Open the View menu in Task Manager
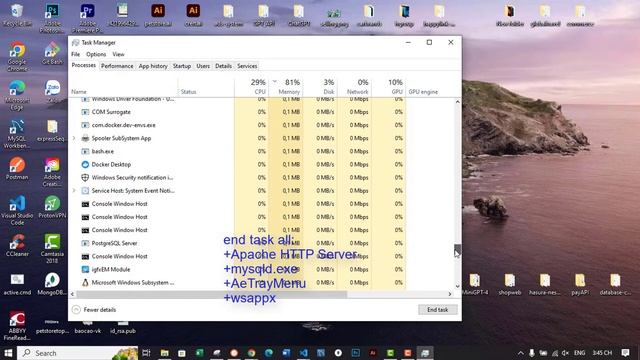Screen dimensions: 640x360 click(x=118, y=54)
